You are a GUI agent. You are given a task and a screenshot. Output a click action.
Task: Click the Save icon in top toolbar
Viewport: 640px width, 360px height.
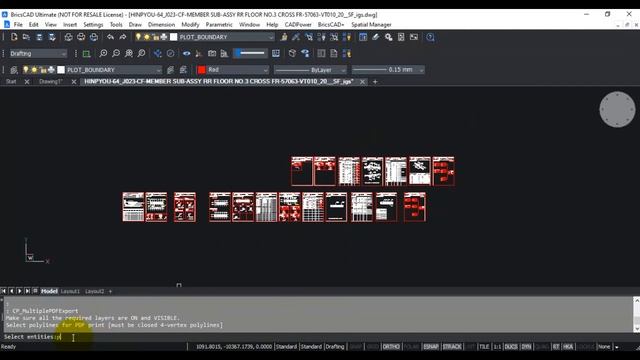pyautogui.click(x=39, y=37)
